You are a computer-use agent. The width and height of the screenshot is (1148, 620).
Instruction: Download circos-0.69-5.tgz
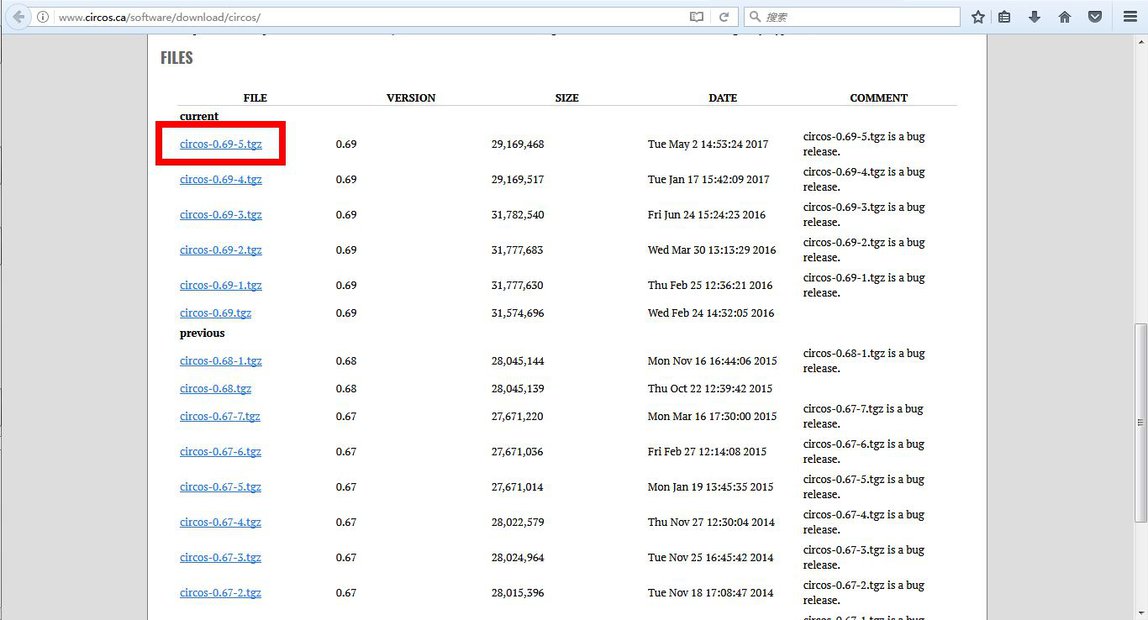220,144
